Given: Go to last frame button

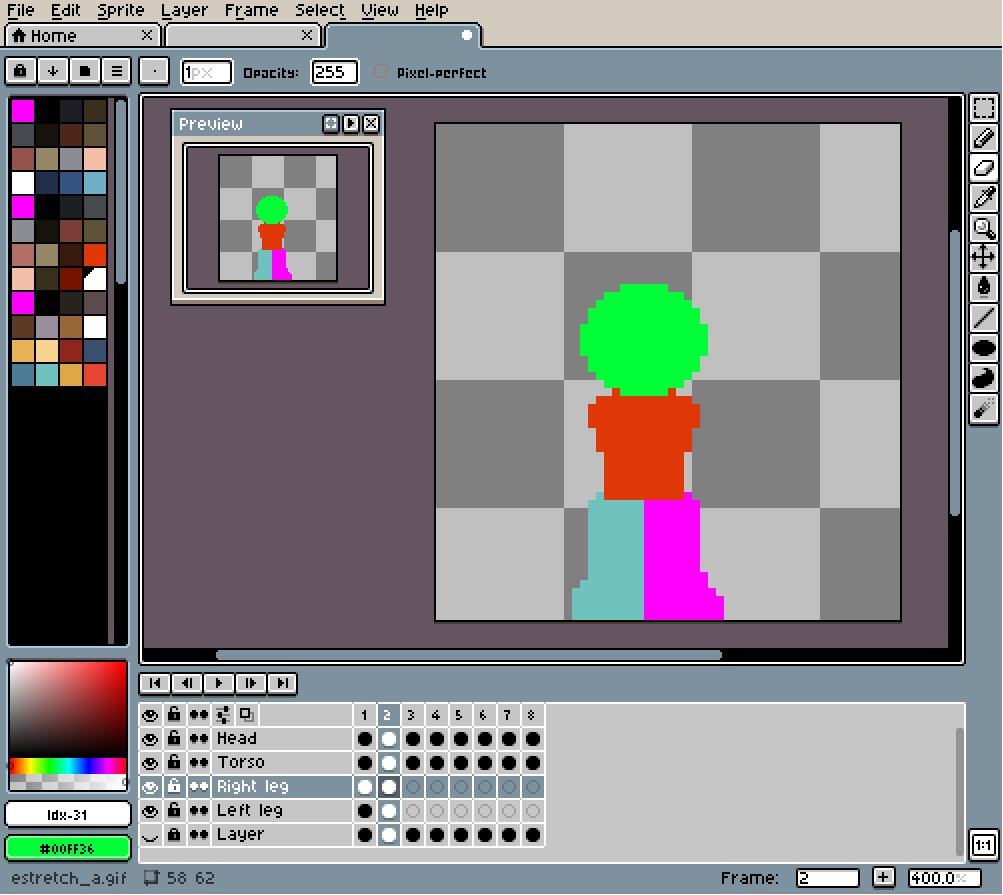Looking at the screenshot, I should click(x=282, y=683).
